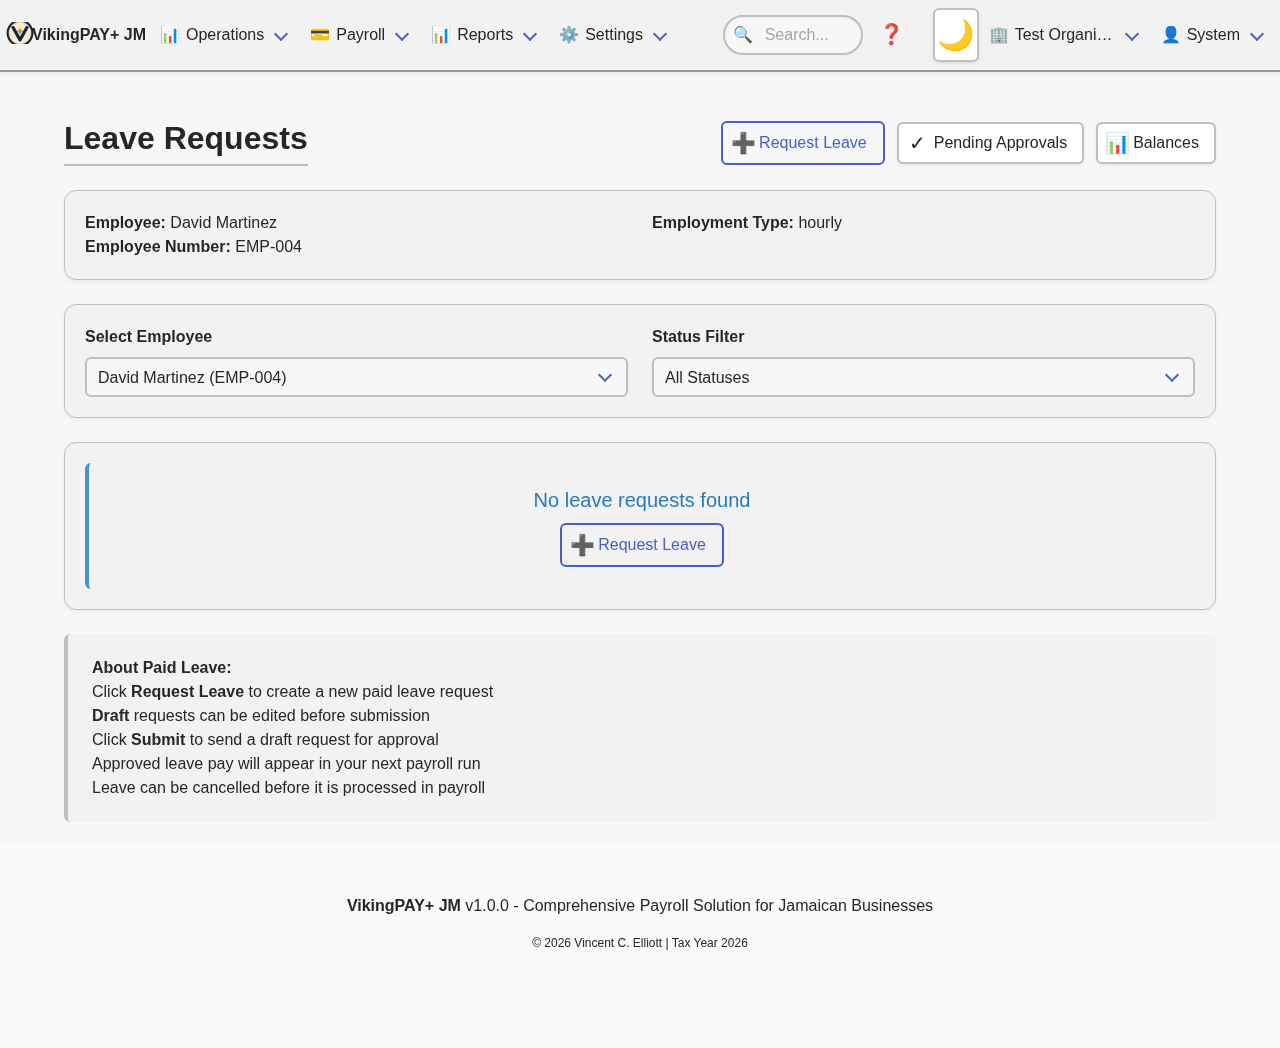Open the Payroll menu
Viewport: 1280px width, 1048px height.
tap(360, 35)
